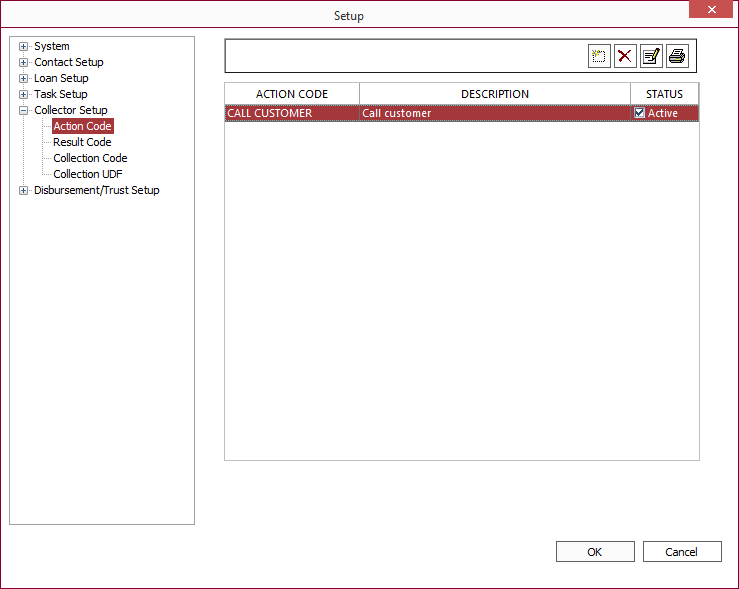Sort by the ACTION CODE column header
739x589 pixels.
point(292,94)
